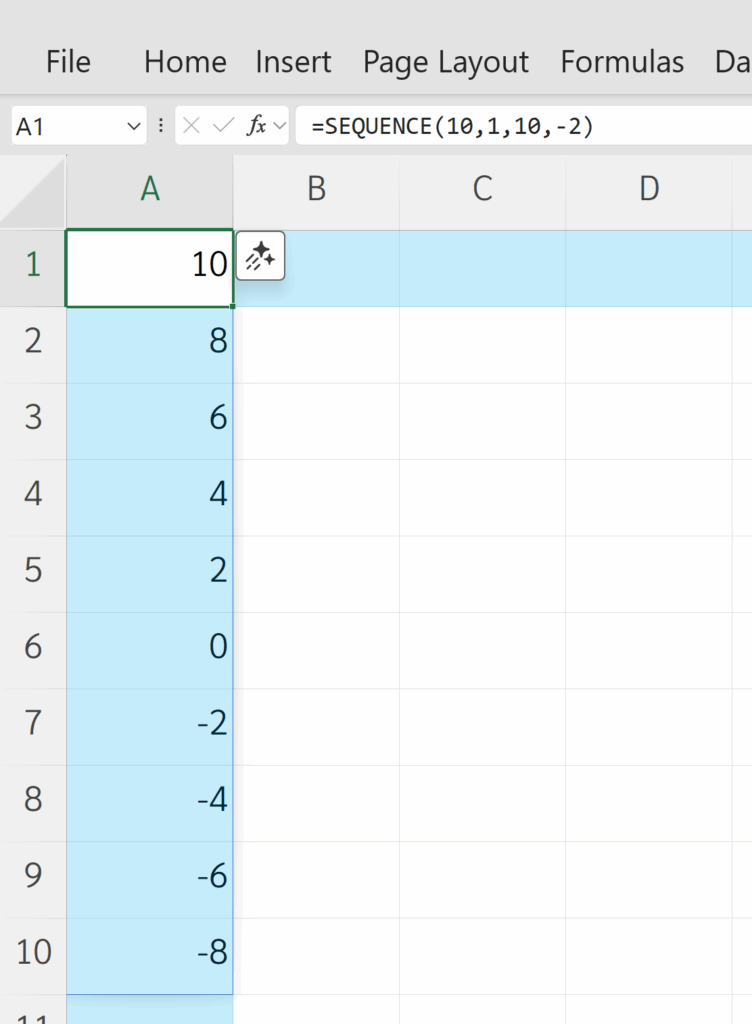Go to the Page Layout tab

(445, 62)
